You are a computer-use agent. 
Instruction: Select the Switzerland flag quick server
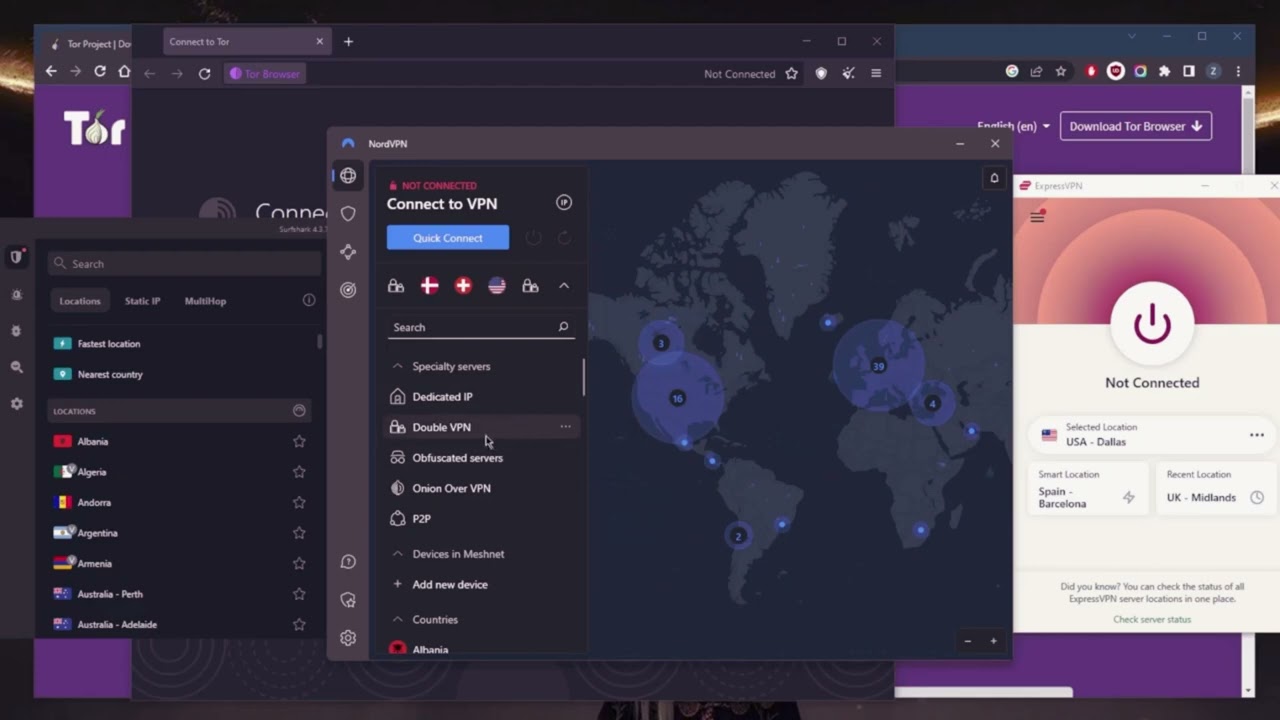click(463, 286)
